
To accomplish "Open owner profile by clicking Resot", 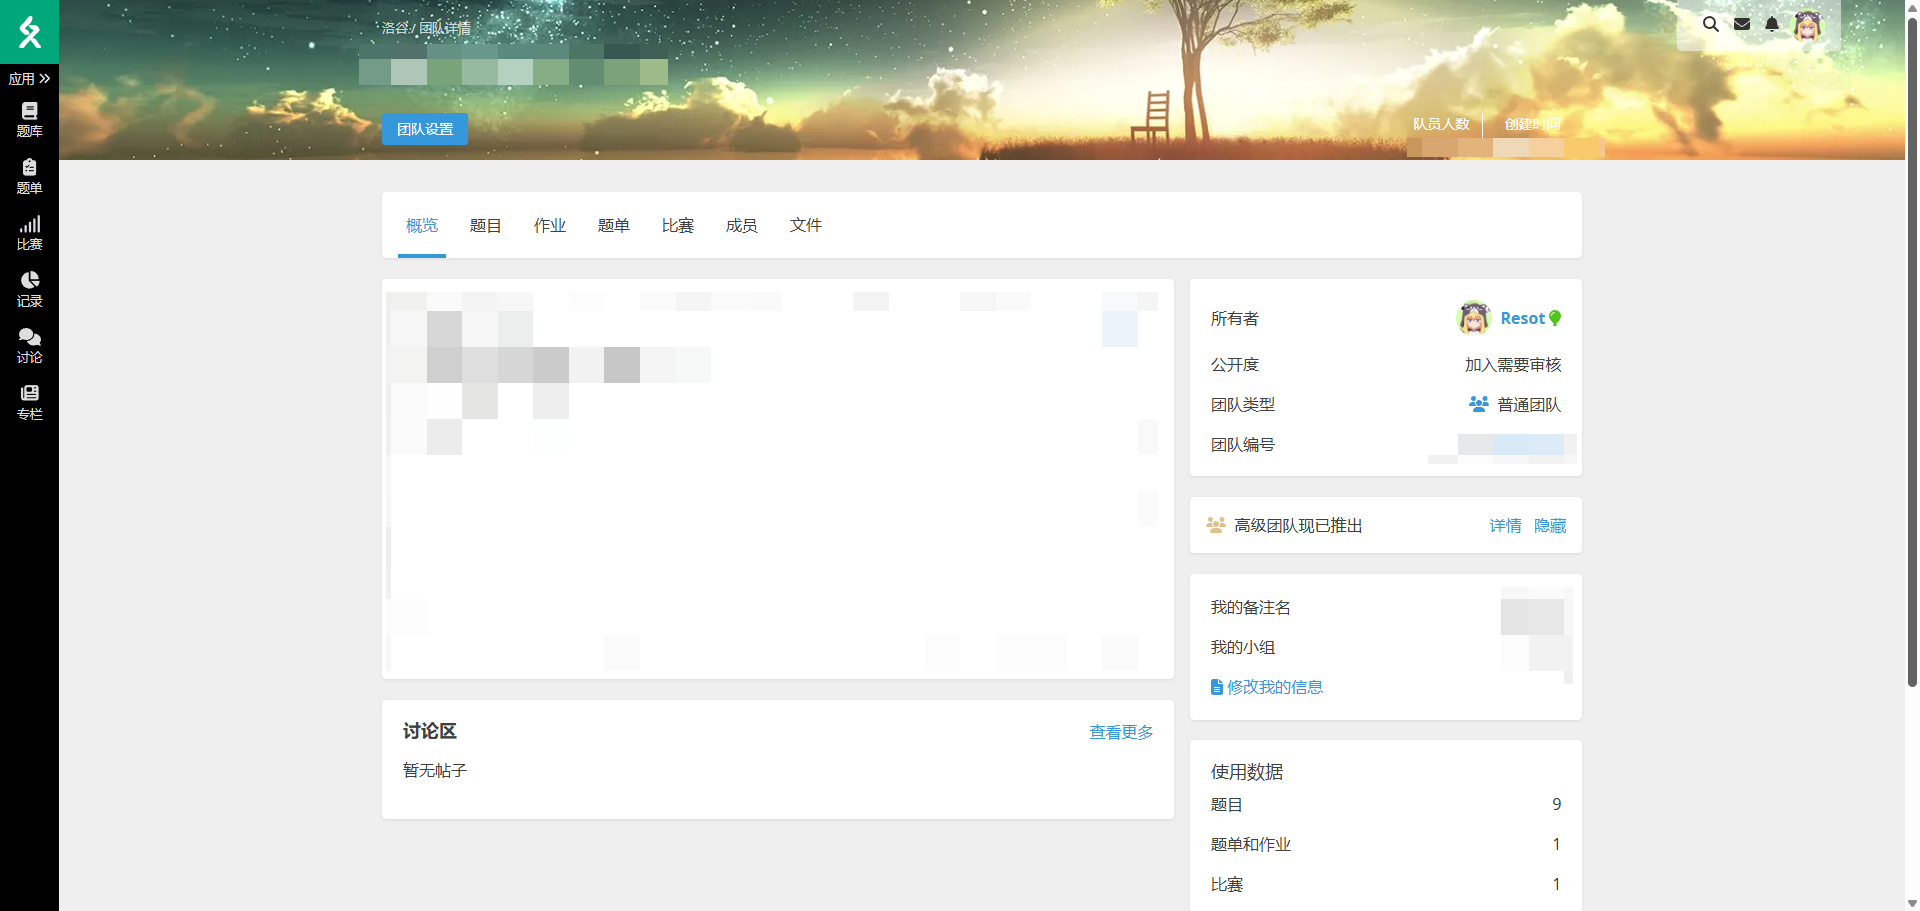I will (x=1521, y=318).
